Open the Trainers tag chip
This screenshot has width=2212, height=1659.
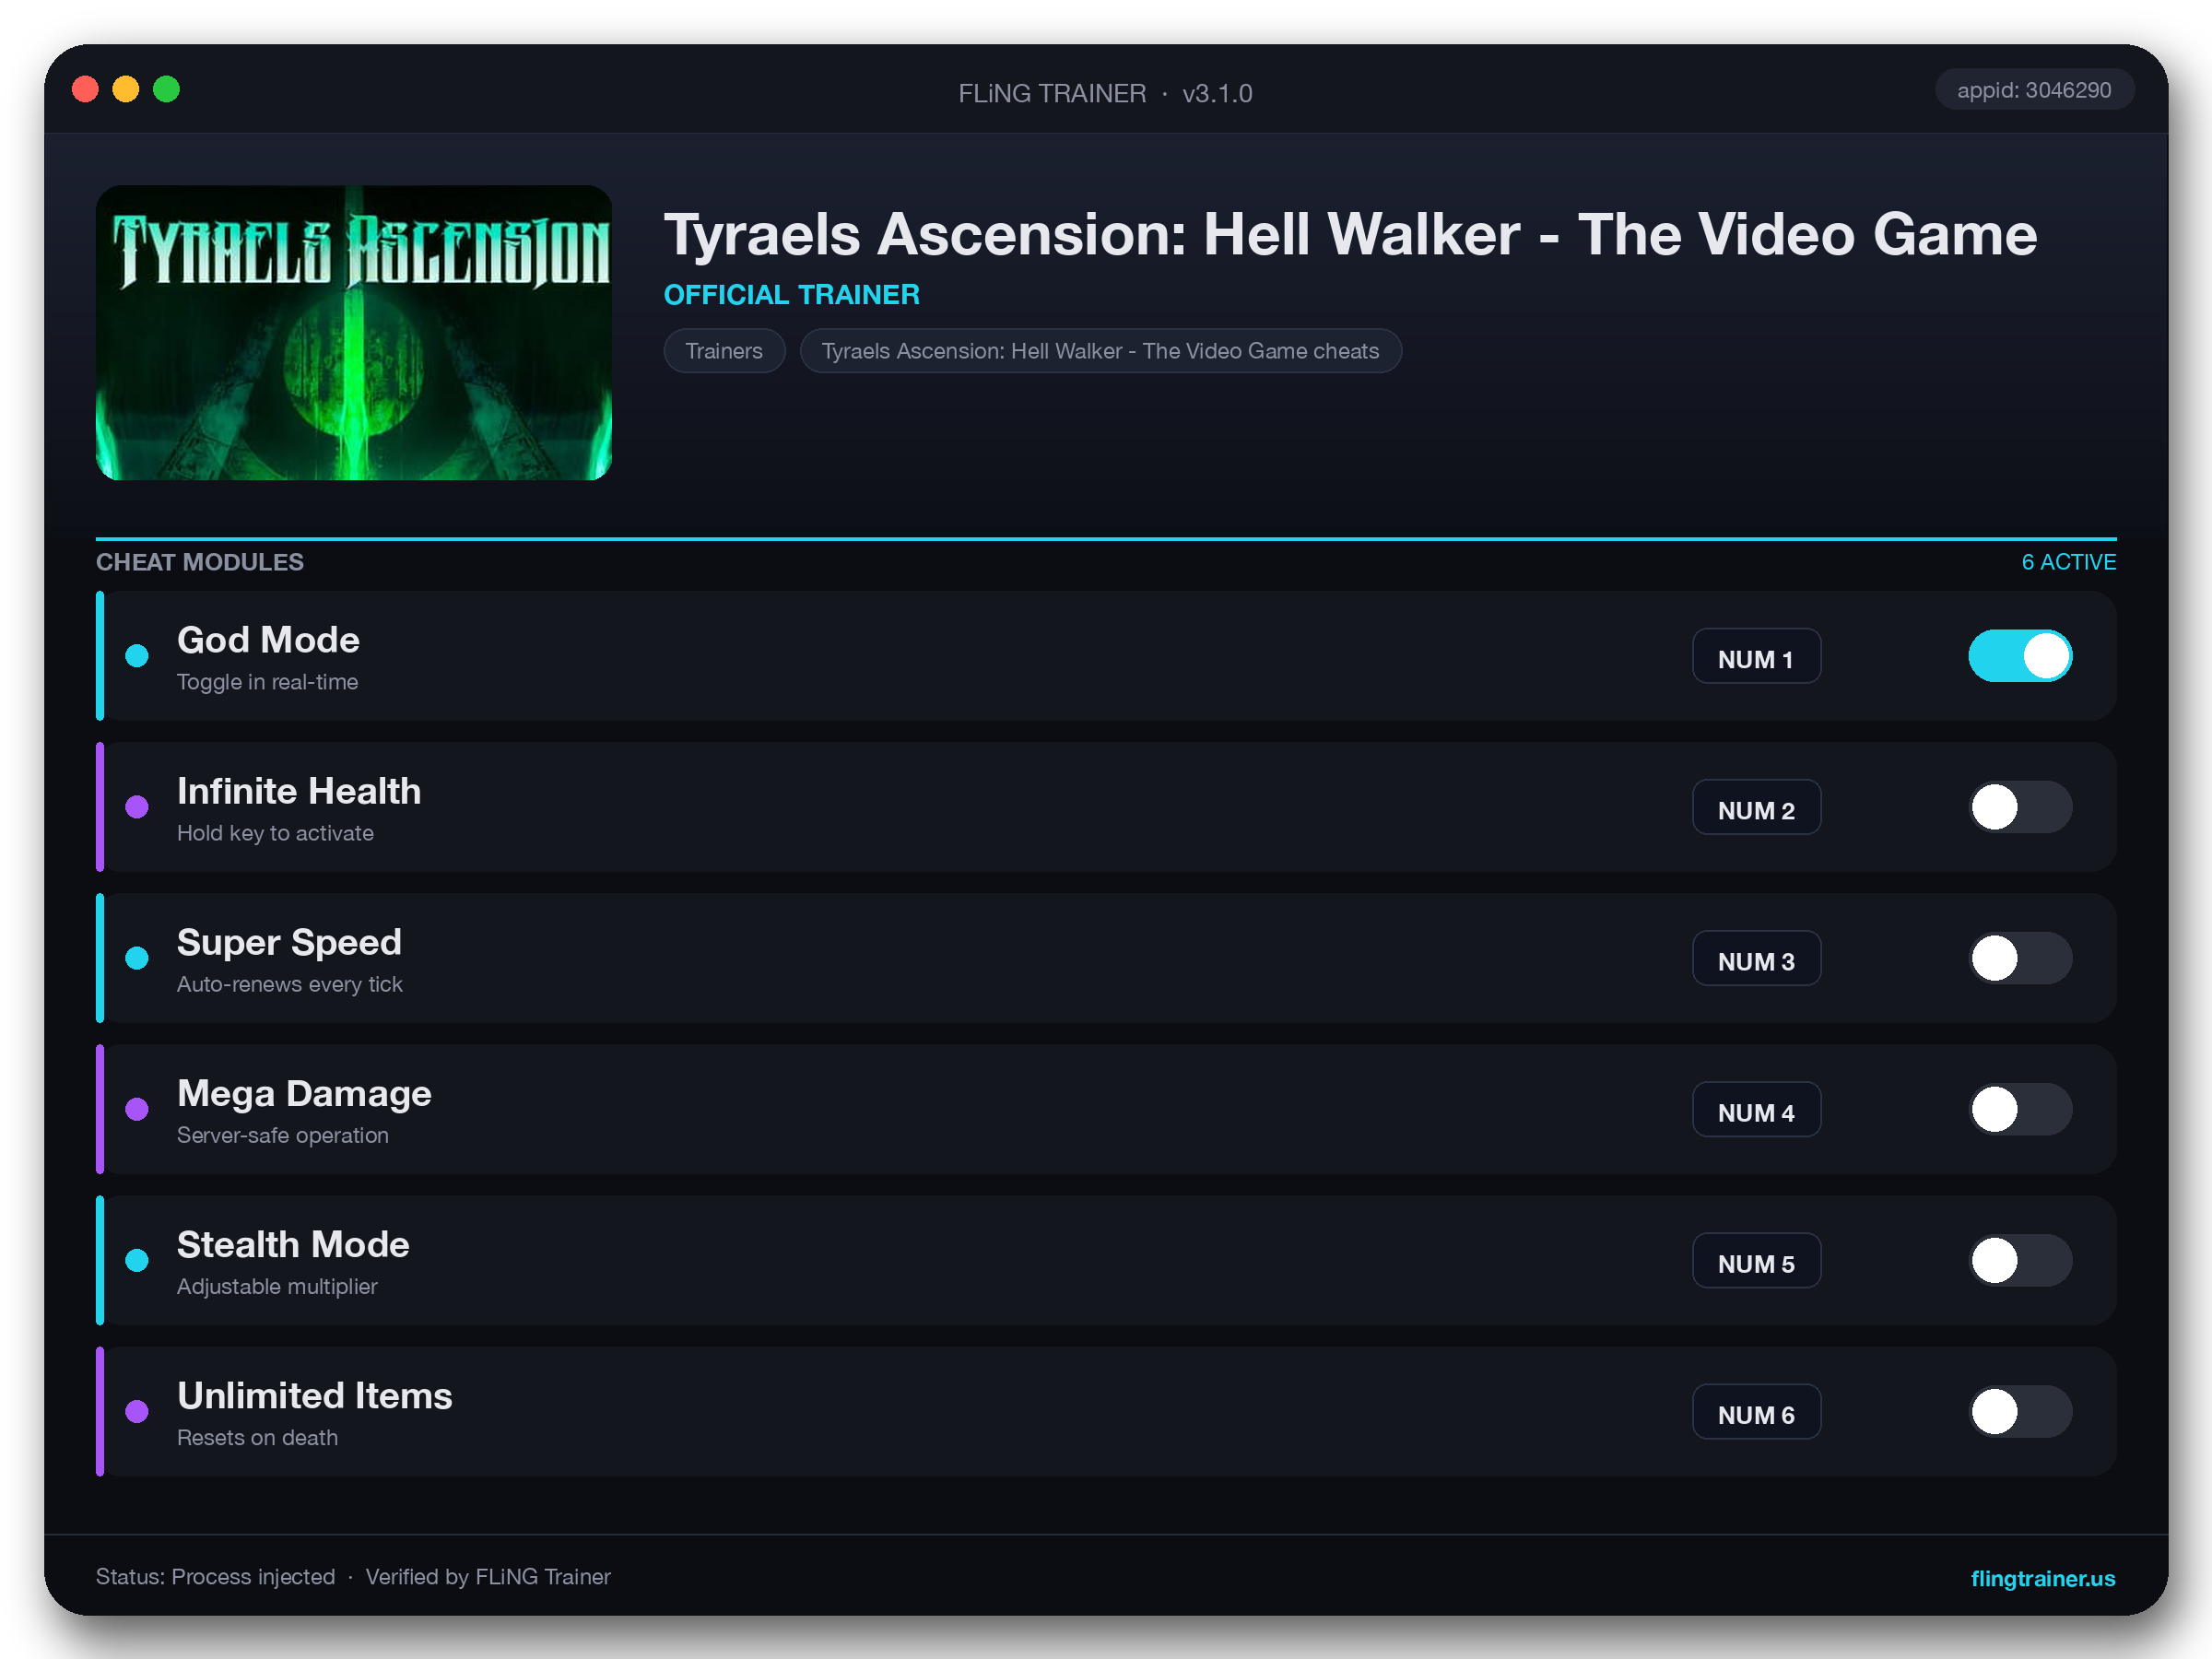click(x=724, y=351)
